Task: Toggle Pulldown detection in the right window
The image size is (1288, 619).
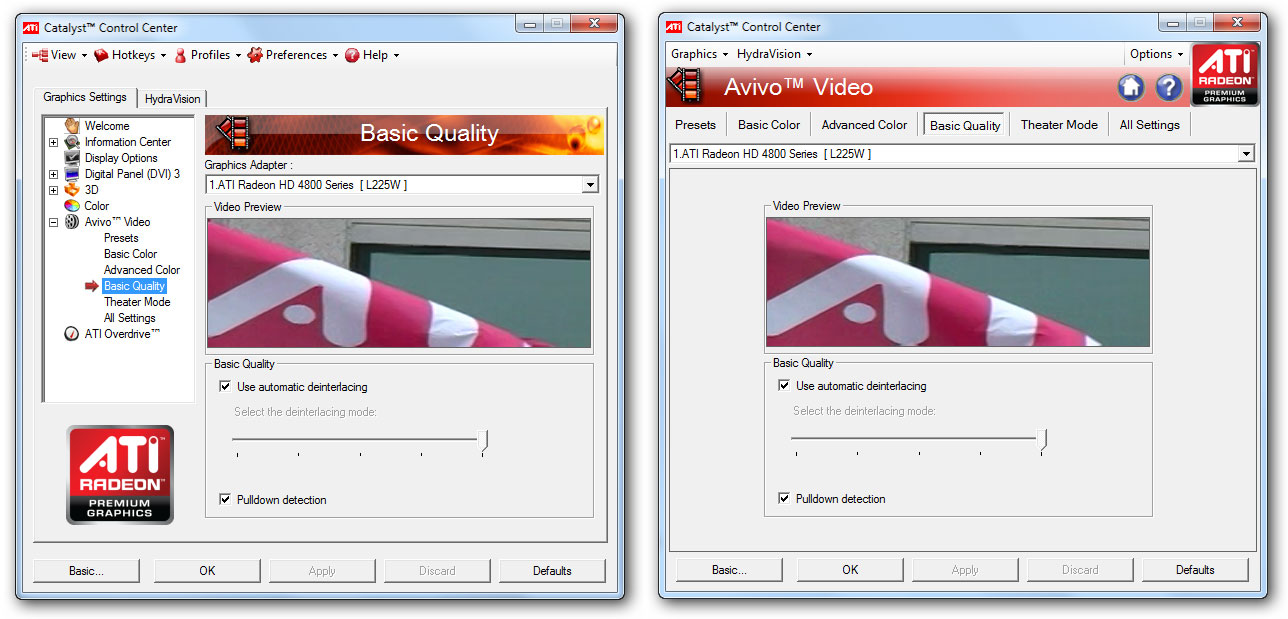Action: point(784,499)
